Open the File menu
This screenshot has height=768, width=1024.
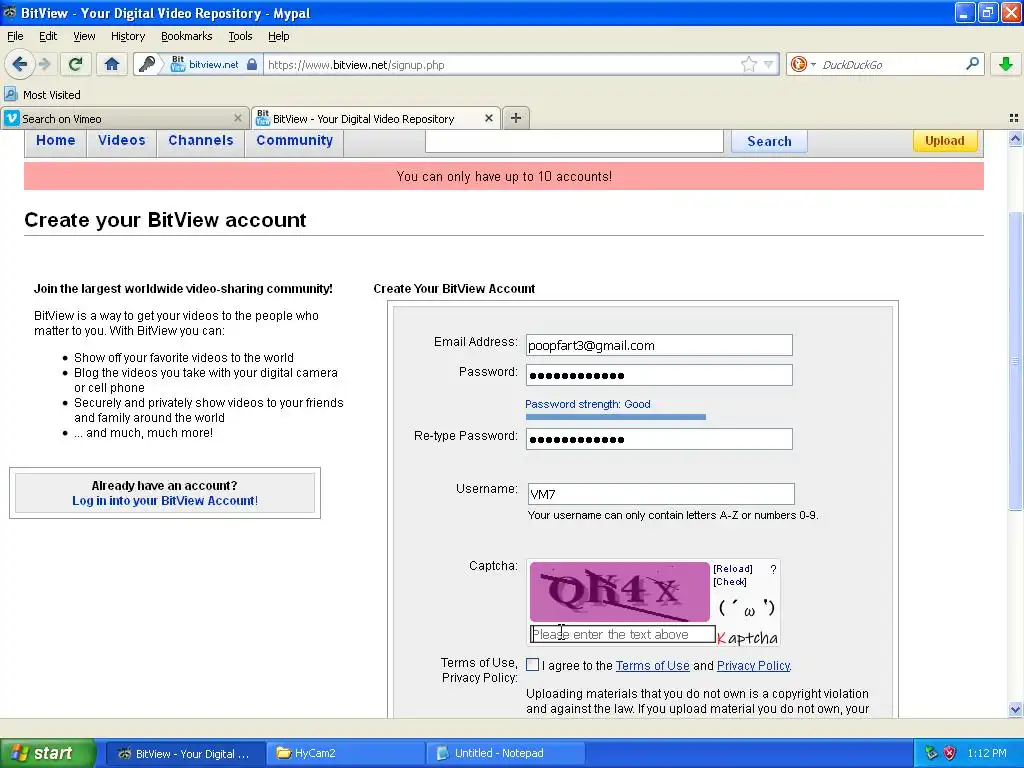coord(15,36)
